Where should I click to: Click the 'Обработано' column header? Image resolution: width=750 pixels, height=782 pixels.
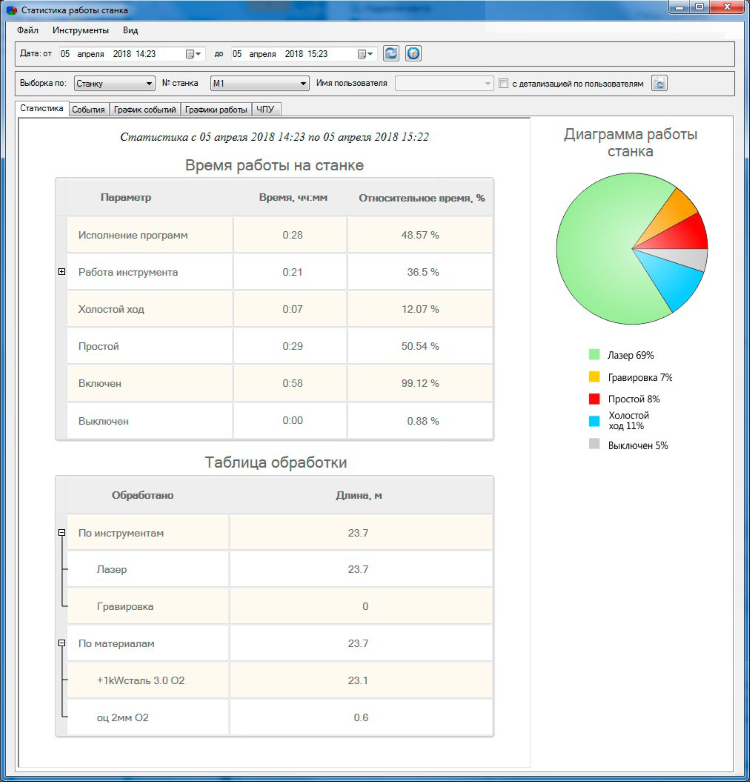pos(143,495)
